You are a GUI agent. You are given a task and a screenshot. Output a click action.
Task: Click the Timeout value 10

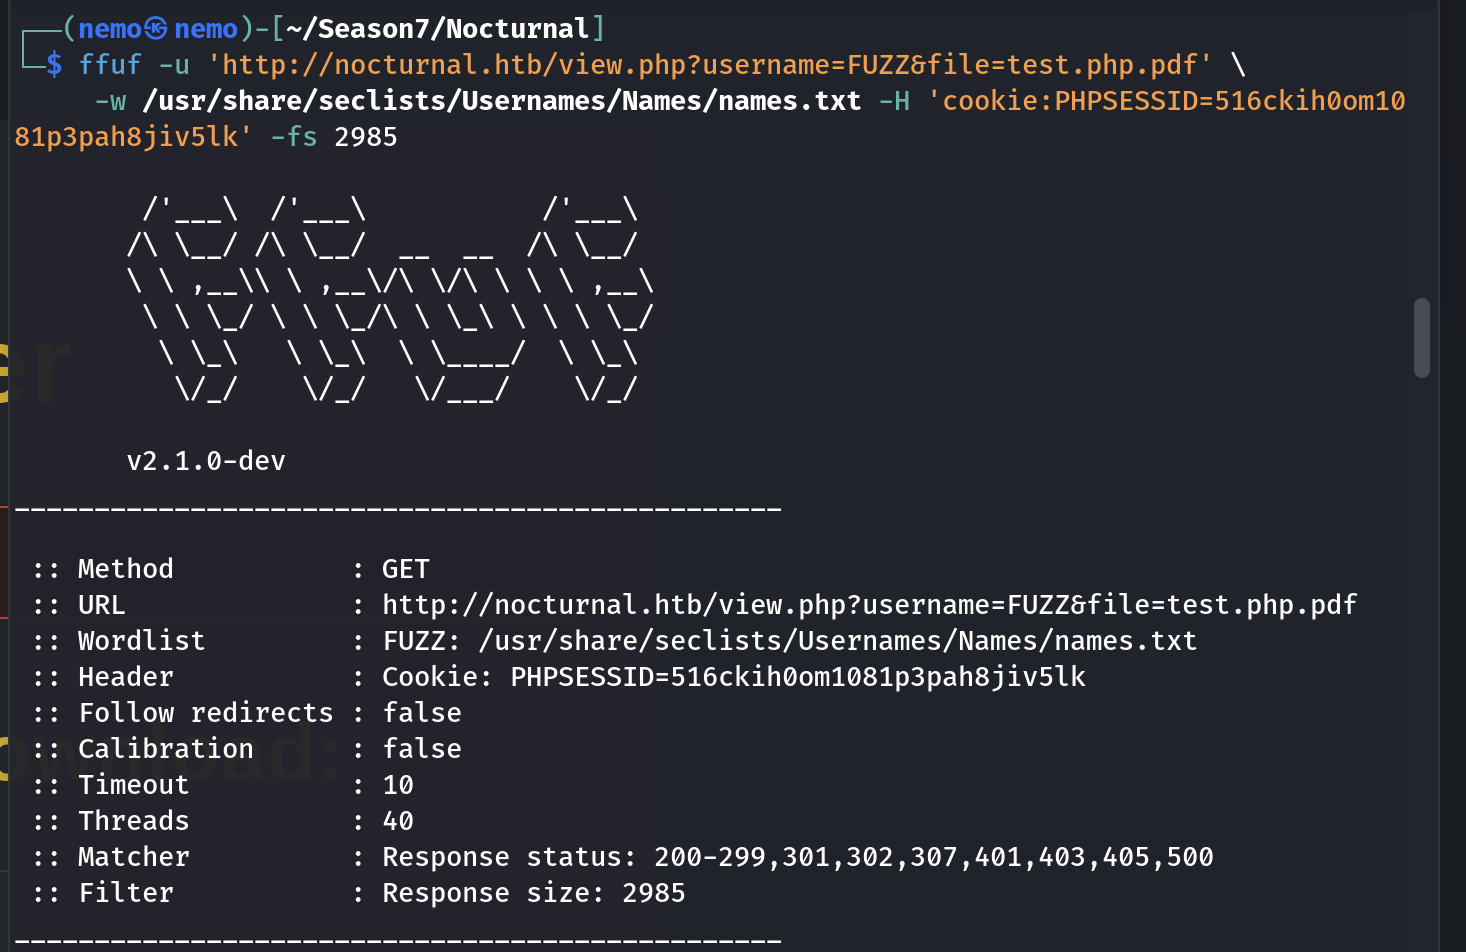(397, 785)
